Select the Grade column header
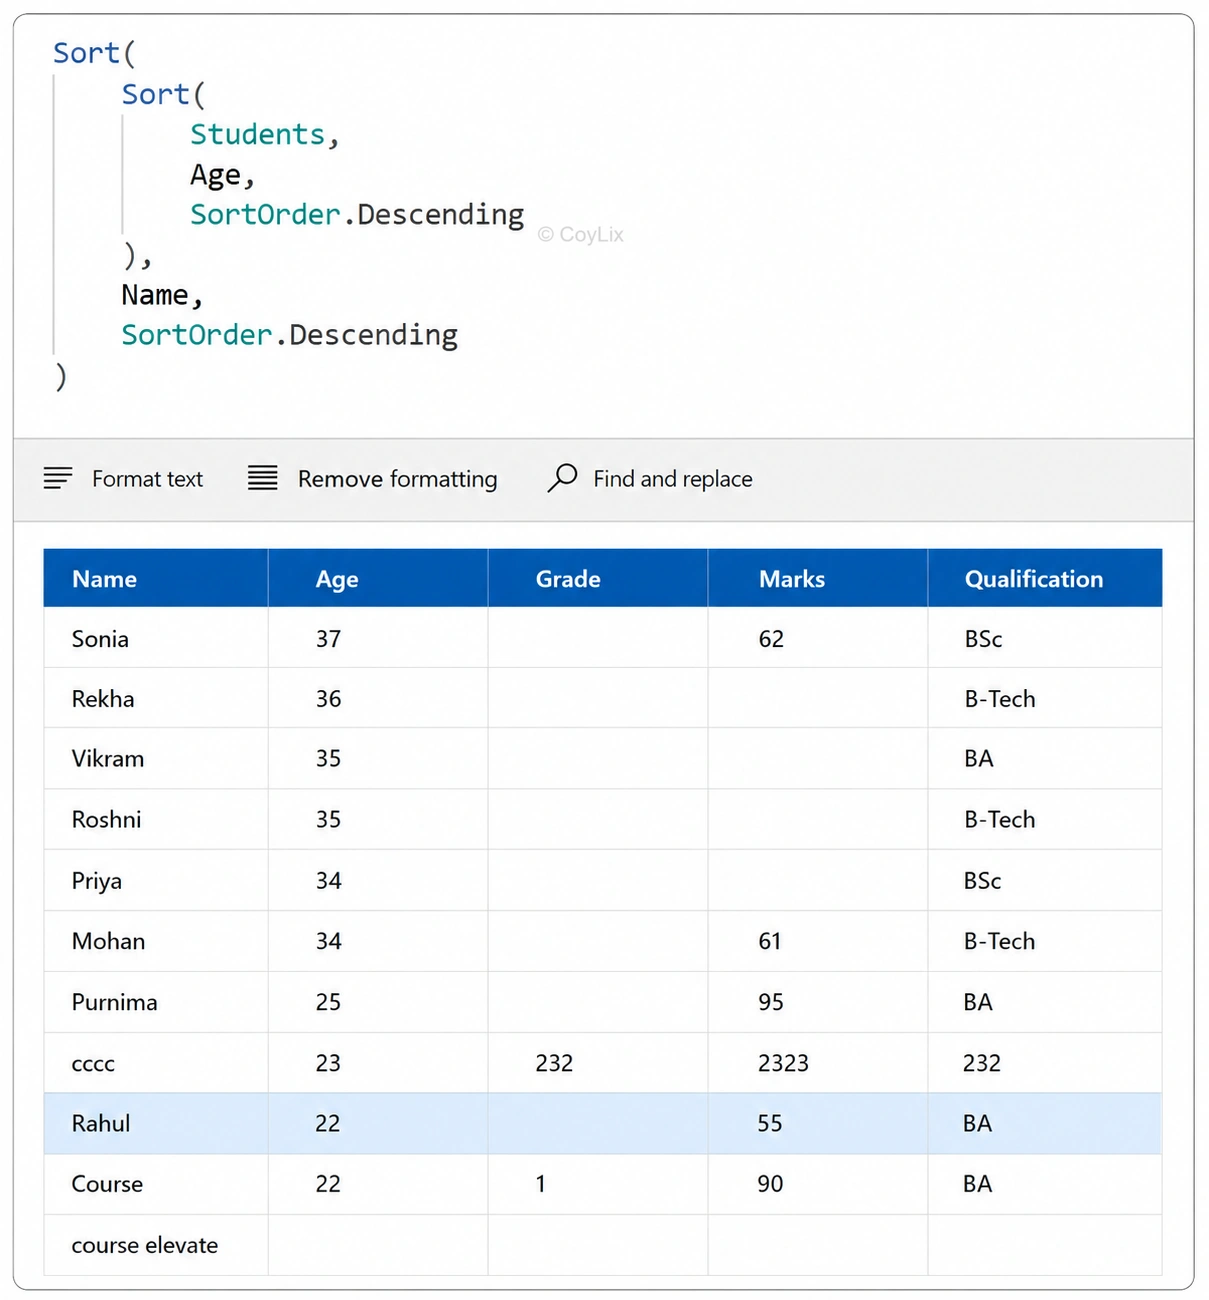This screenshot has height=1300, width=1209. coord(598,578)
